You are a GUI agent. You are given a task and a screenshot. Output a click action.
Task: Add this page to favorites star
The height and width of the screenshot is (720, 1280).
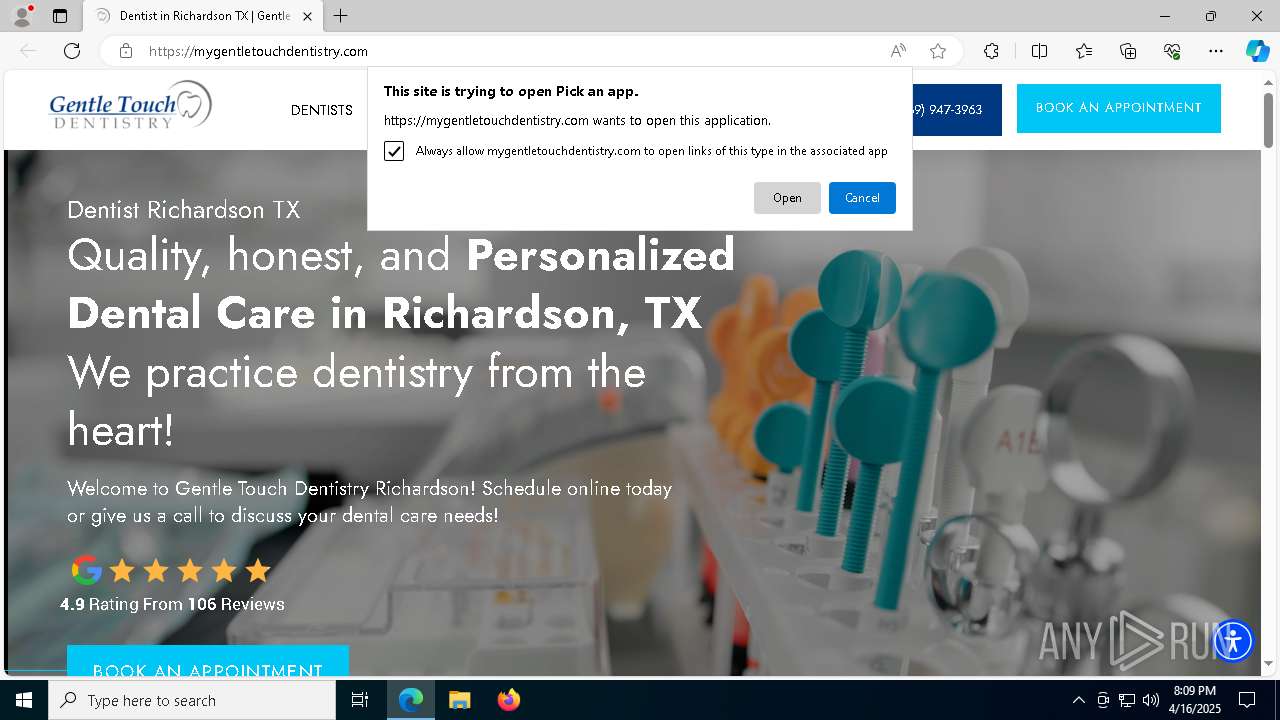click(x=937, y=51)
